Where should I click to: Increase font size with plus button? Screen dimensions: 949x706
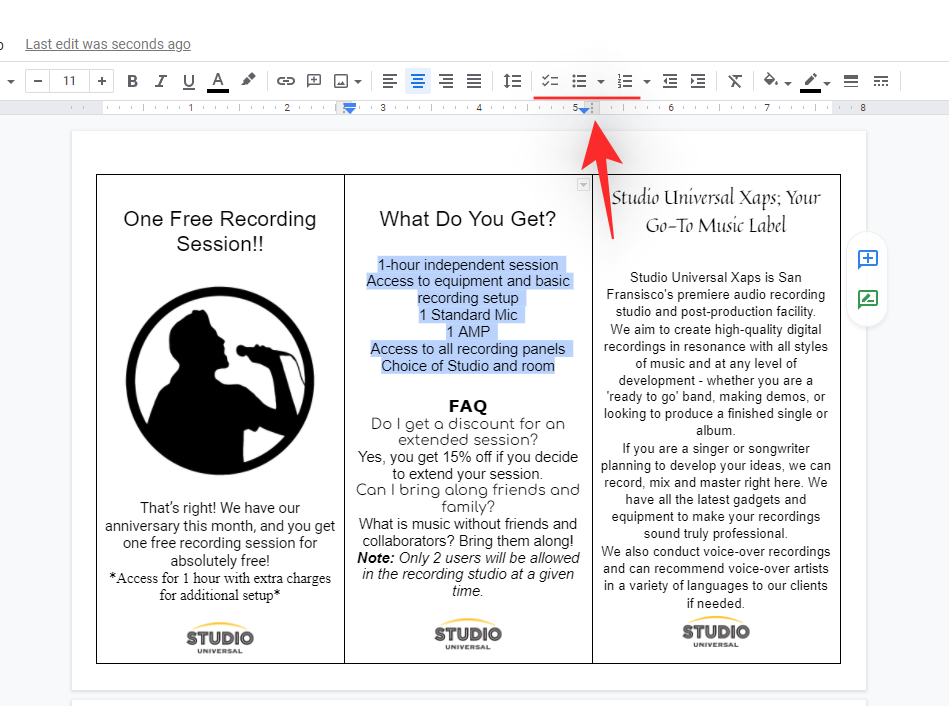[103, 81]
